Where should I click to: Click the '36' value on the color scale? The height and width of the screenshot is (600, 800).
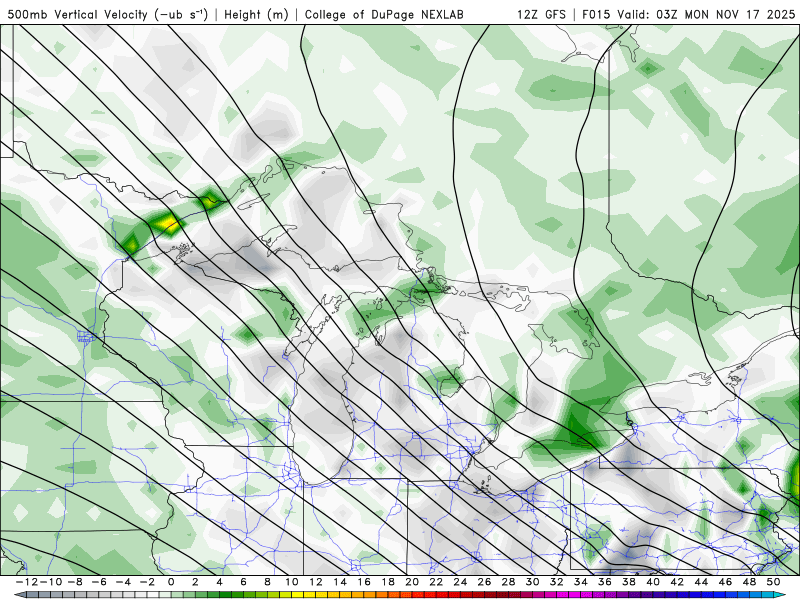pos(605,582)
